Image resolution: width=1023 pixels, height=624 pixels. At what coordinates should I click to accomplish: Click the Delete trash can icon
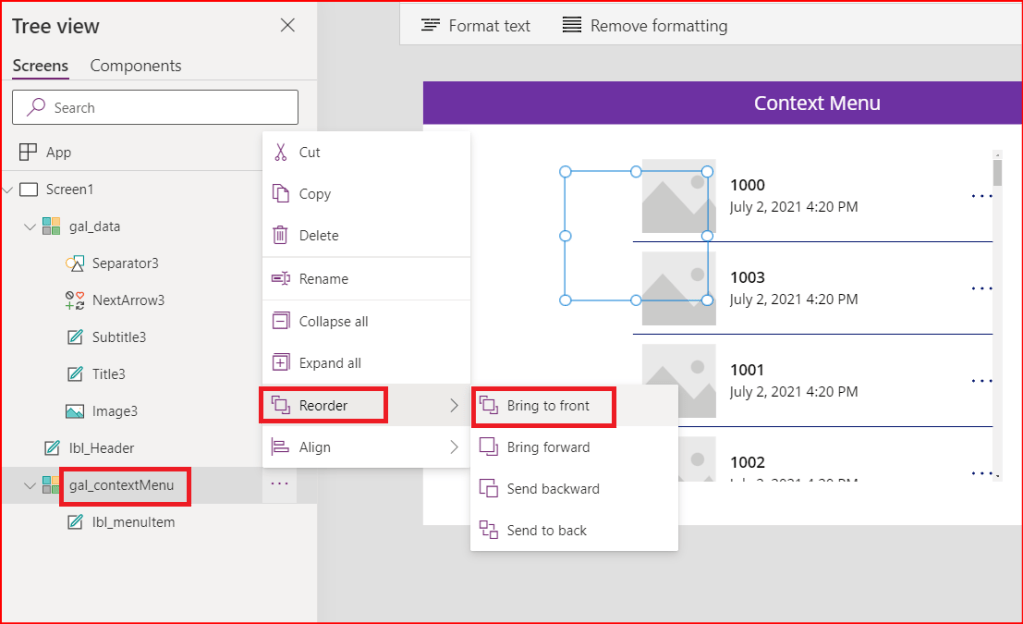[281, 236]
